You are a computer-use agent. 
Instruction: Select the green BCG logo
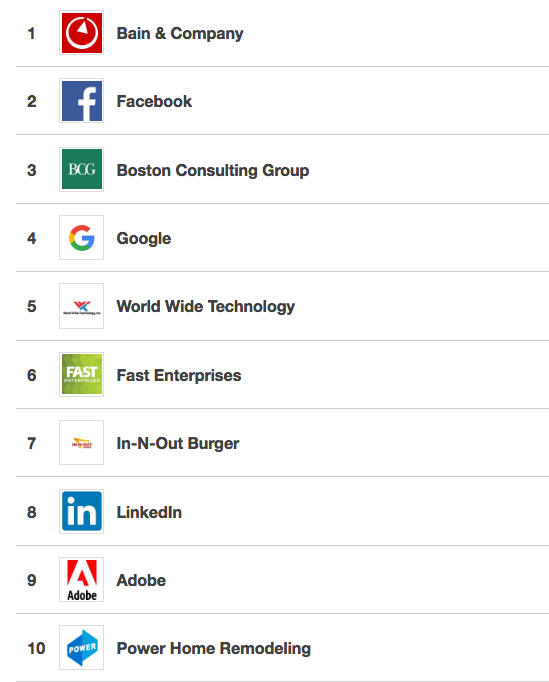point(81,169)
